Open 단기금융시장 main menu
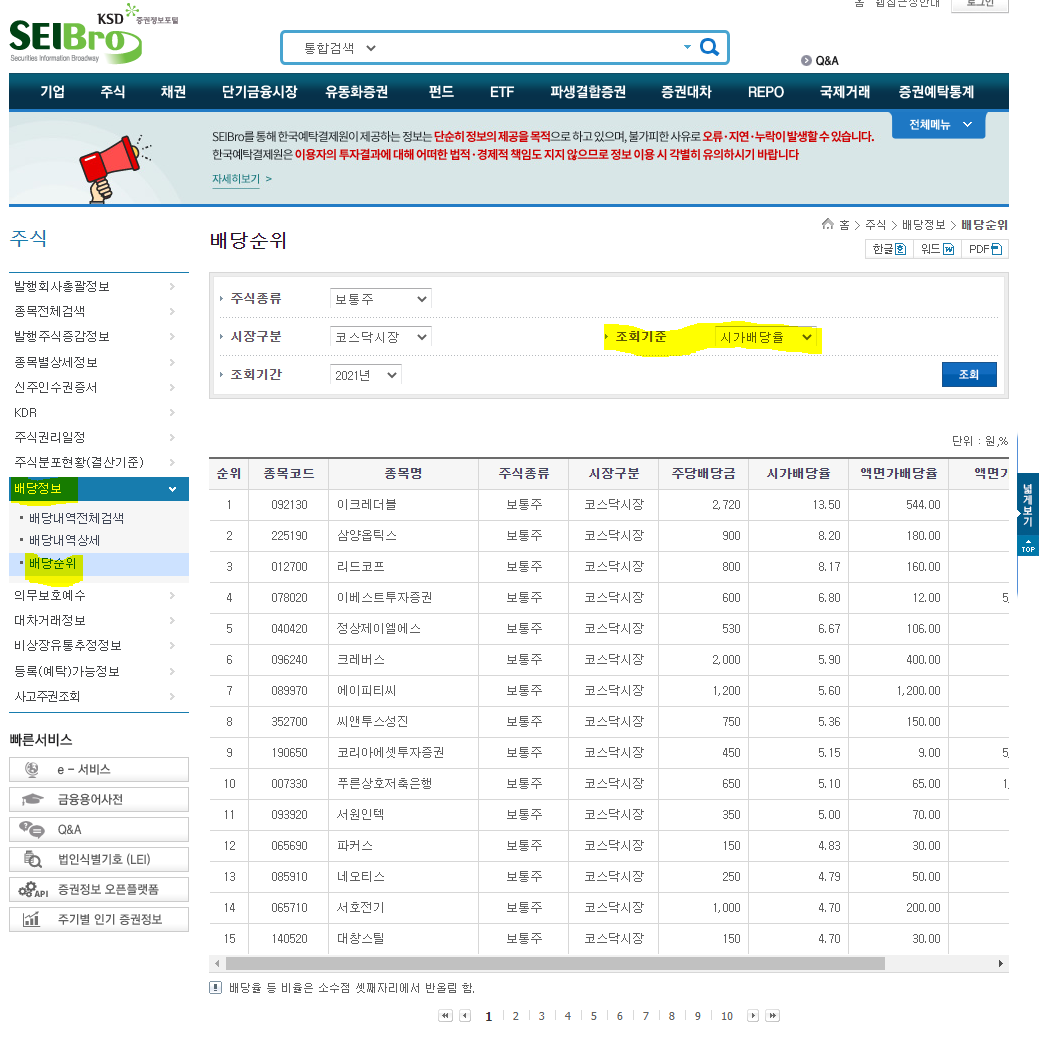Viewport: 1051px width, 1040px height. pos(259,92)
